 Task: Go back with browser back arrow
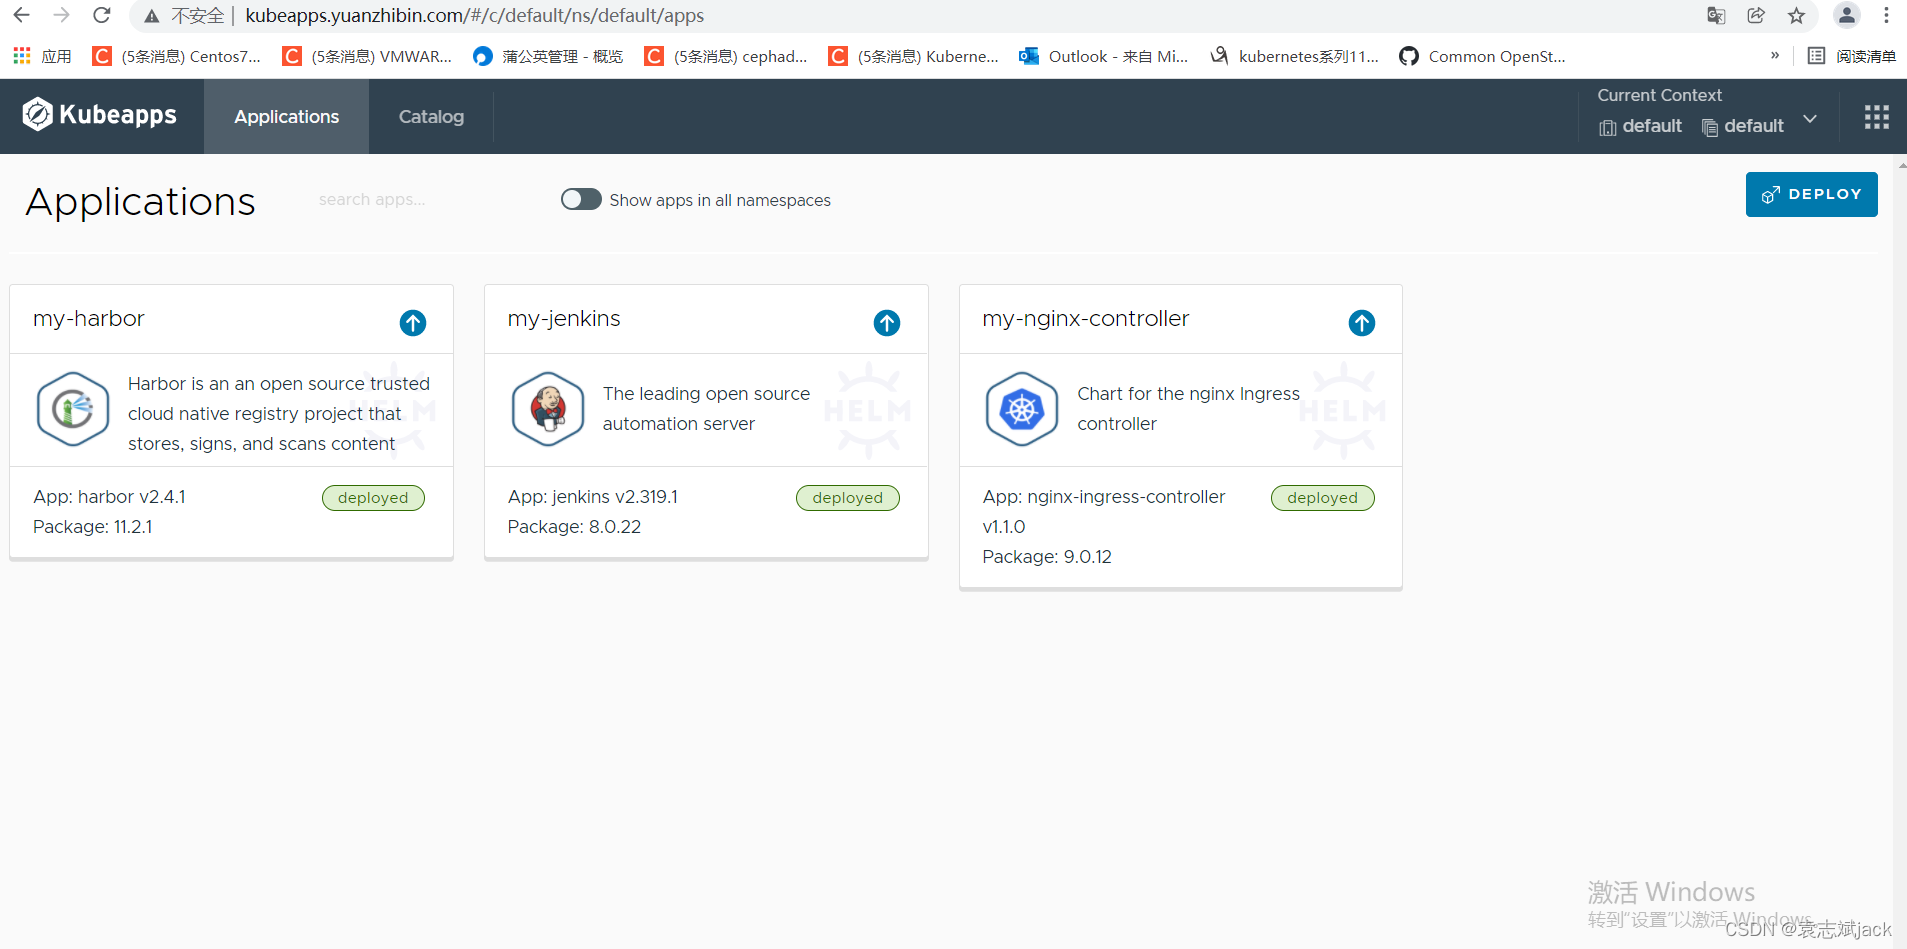21,15
